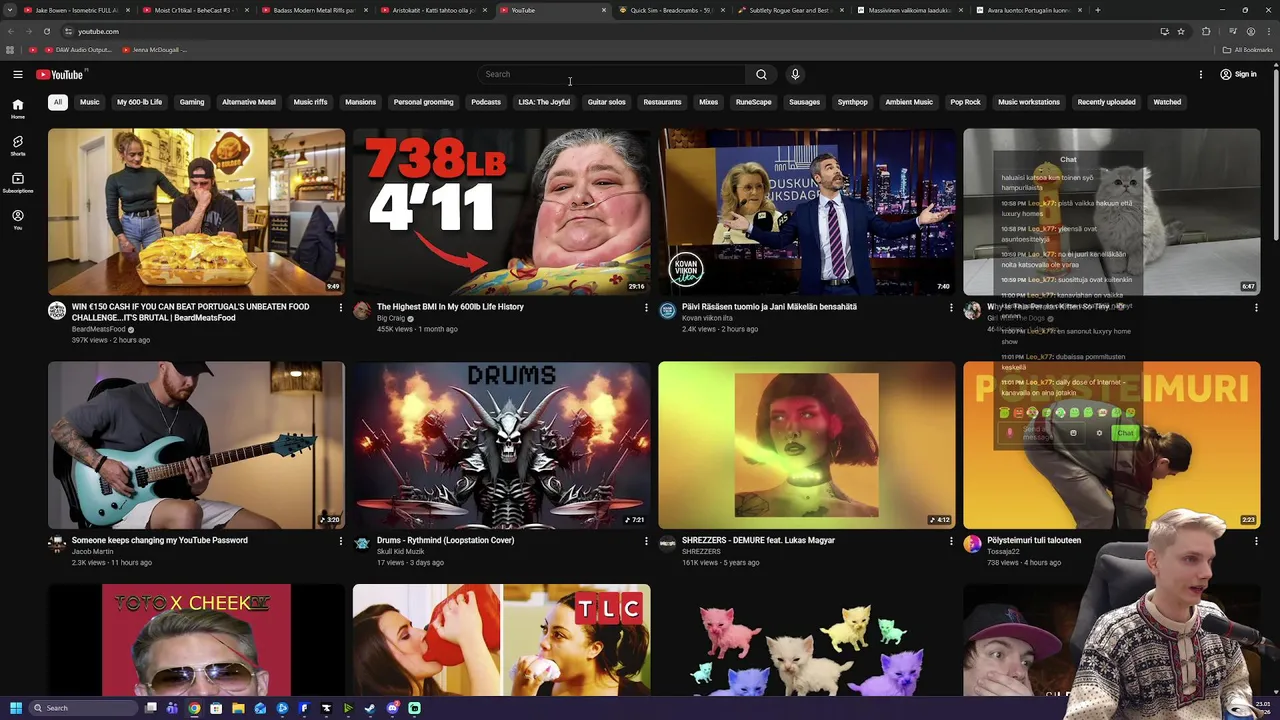Filter feed by RuneScape chip
Viewport: 1280px width, 720px height.
click(754, 102)
